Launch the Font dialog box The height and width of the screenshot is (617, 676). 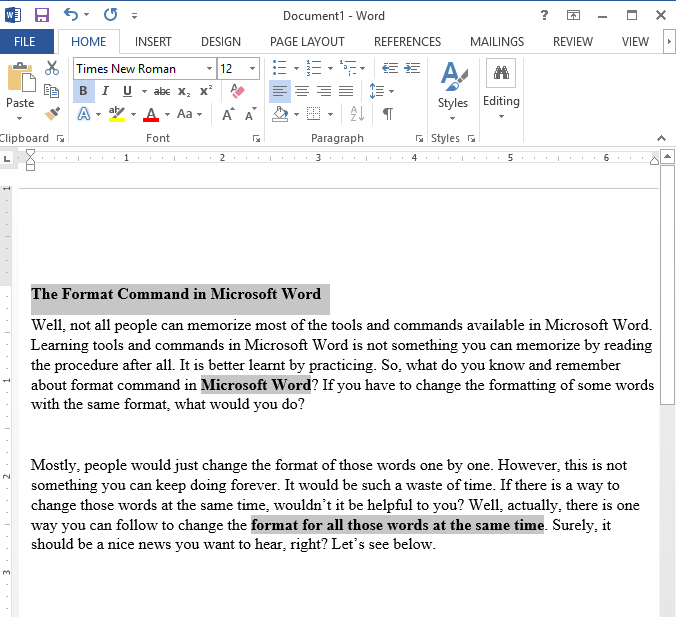[x=257, y=138]
